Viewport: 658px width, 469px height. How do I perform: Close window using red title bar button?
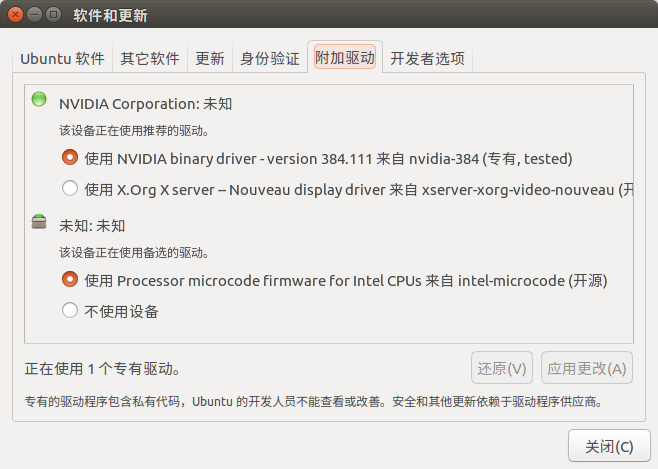click(x=17, y=15)
